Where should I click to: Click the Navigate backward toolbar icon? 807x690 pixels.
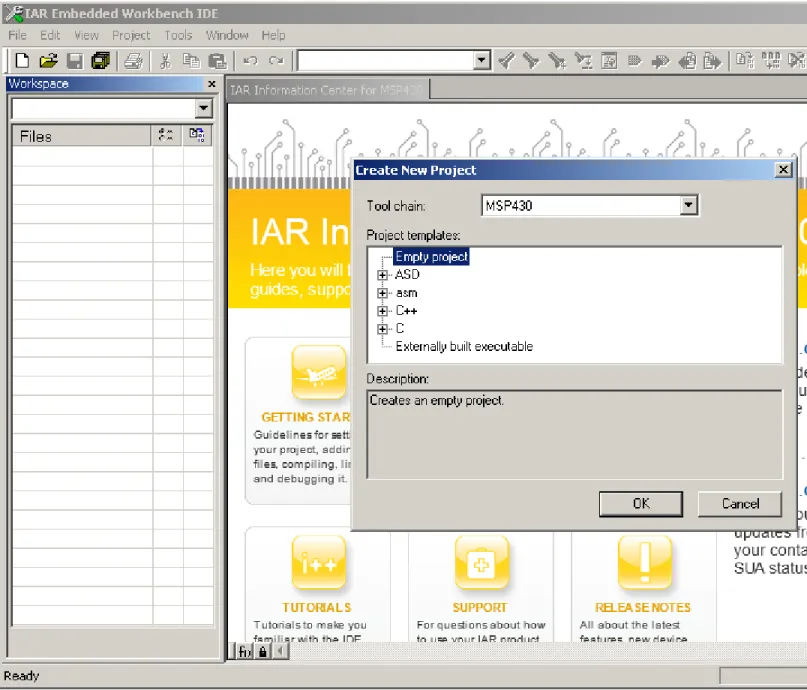[687, 61]
